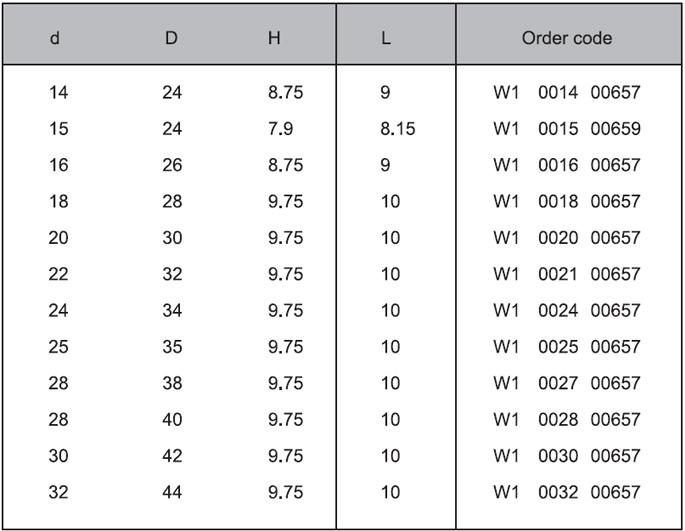Select the "L" column header
The image size is (685, 531).
385,38
